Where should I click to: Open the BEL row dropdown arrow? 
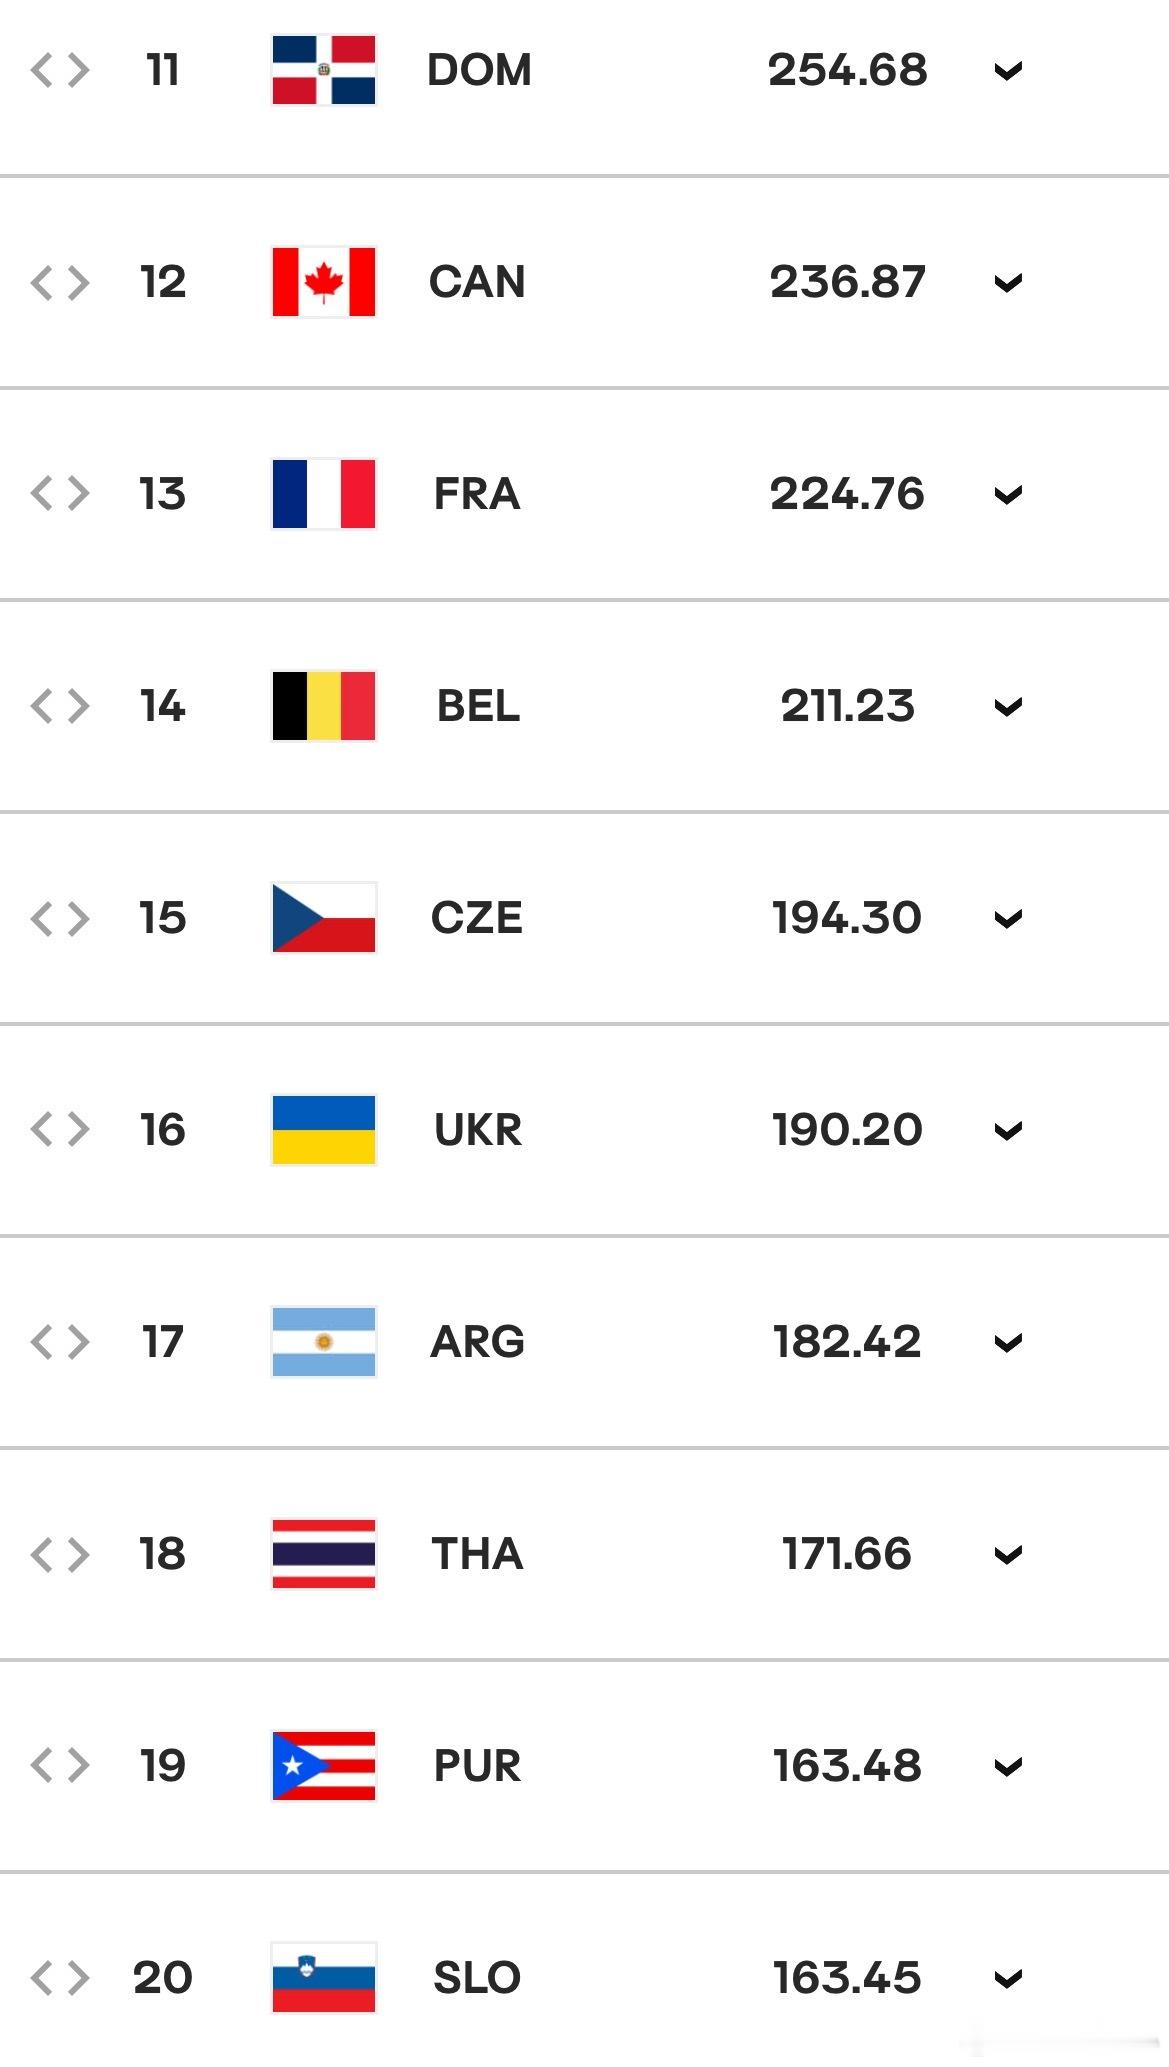pos(1008,707)
